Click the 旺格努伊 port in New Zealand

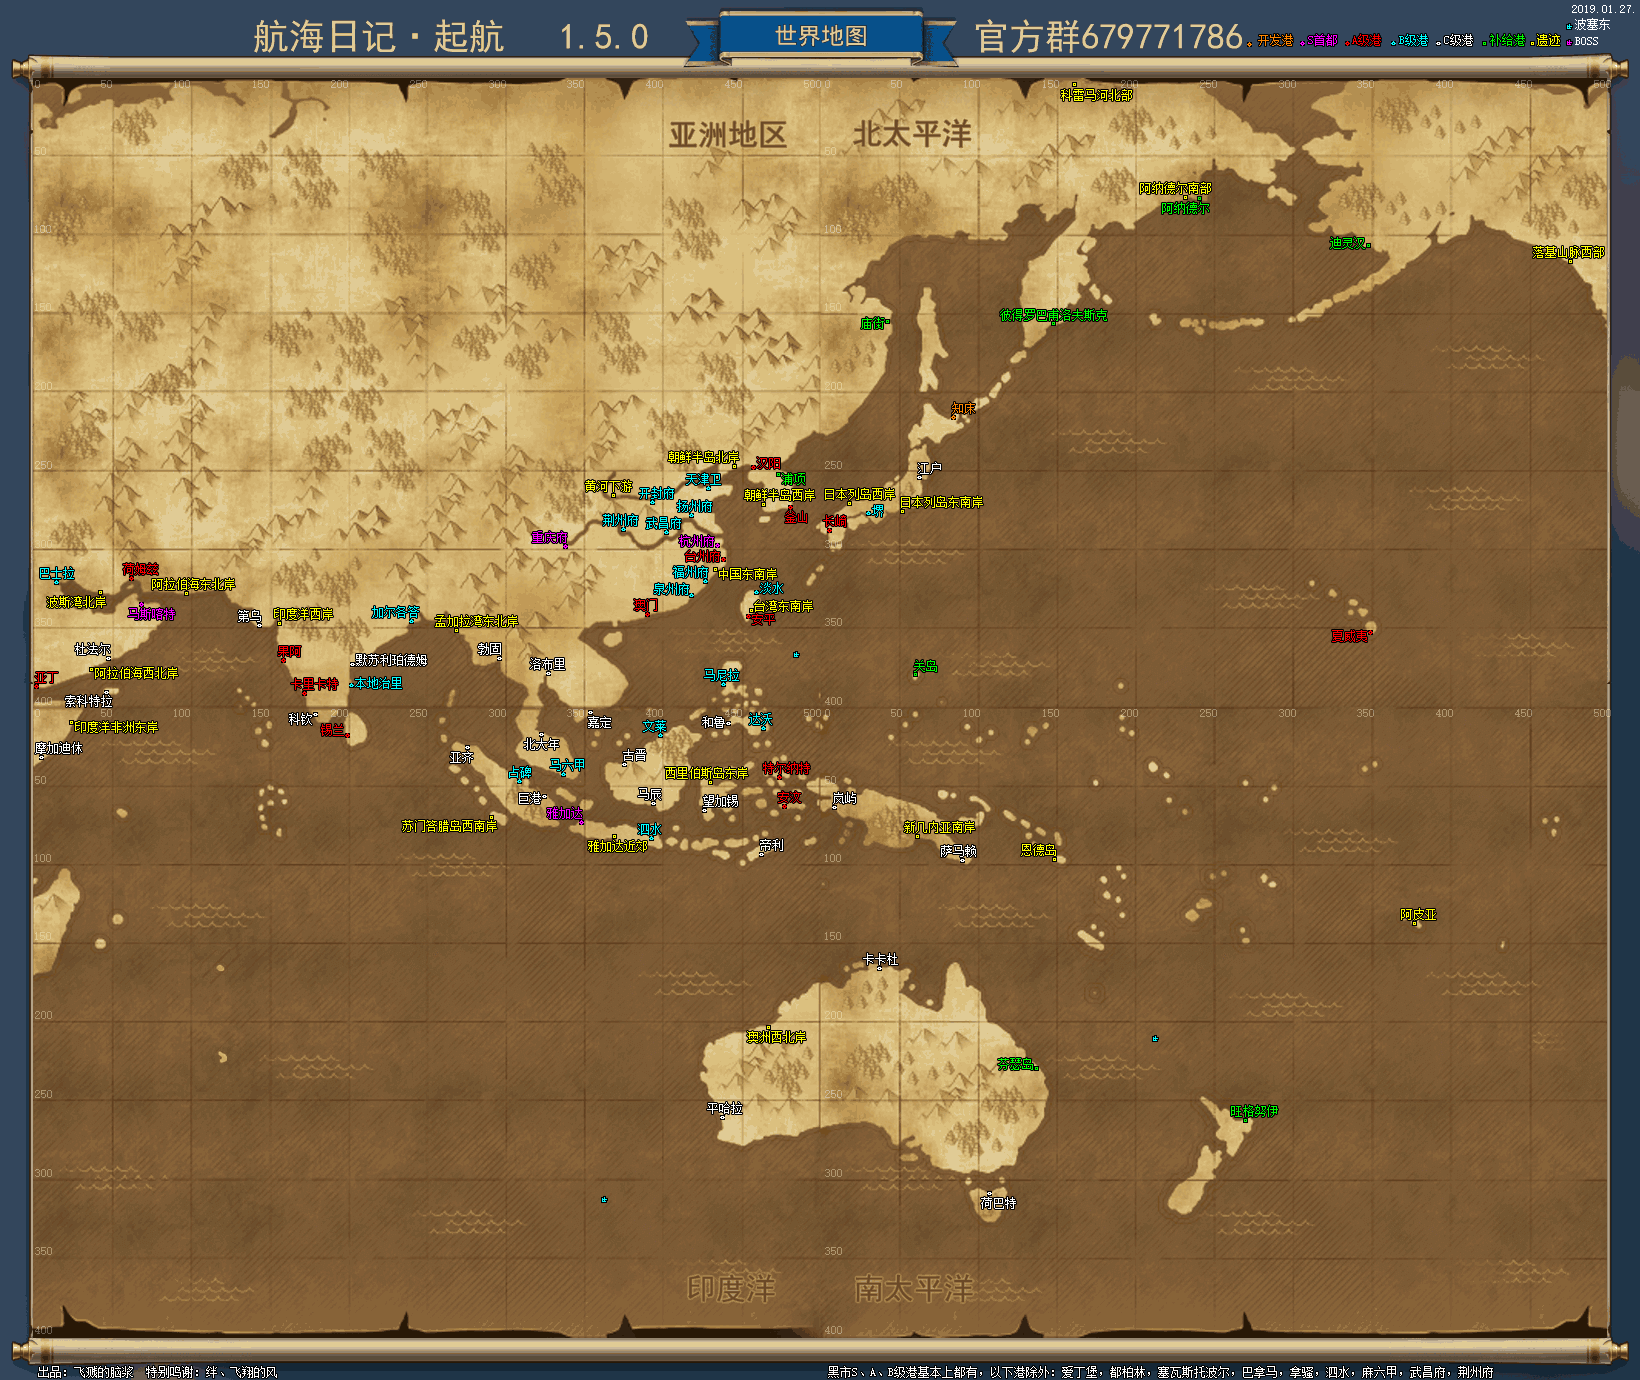1254,1111
